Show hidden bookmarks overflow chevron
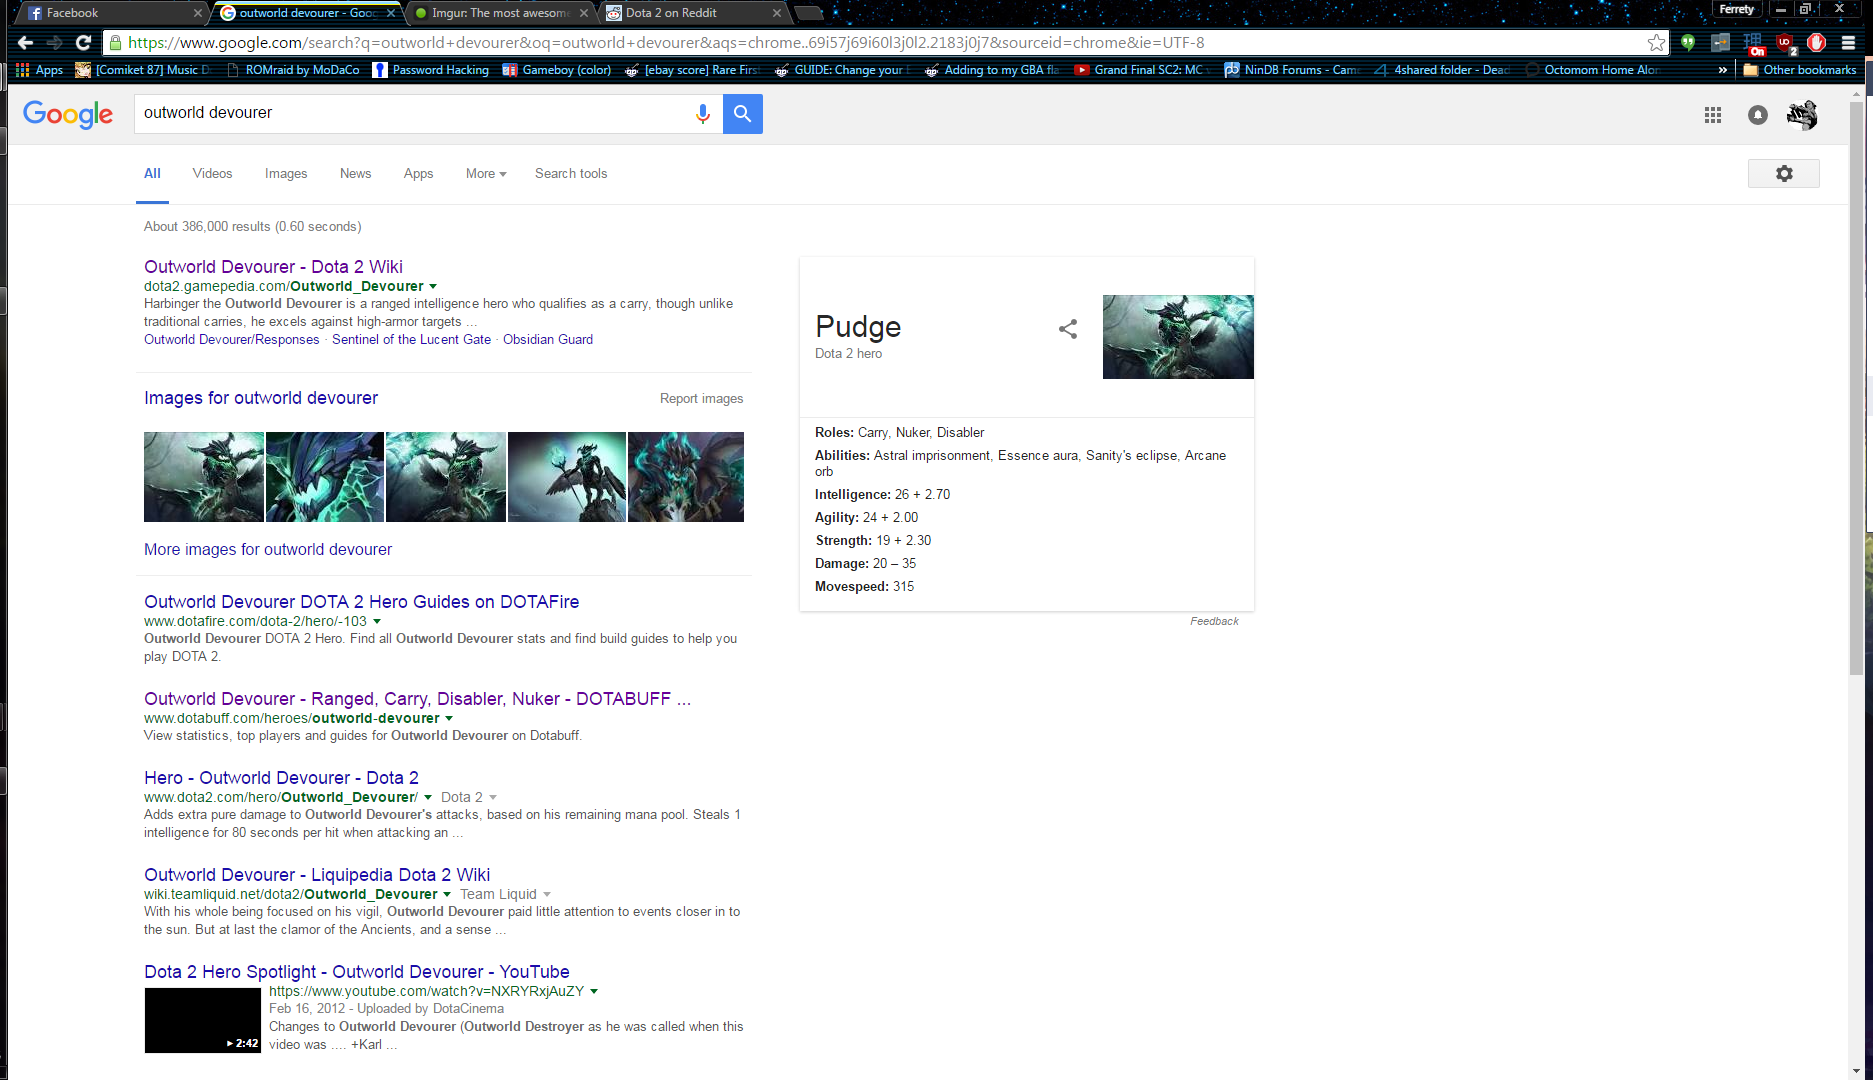 click(1722, 70)
